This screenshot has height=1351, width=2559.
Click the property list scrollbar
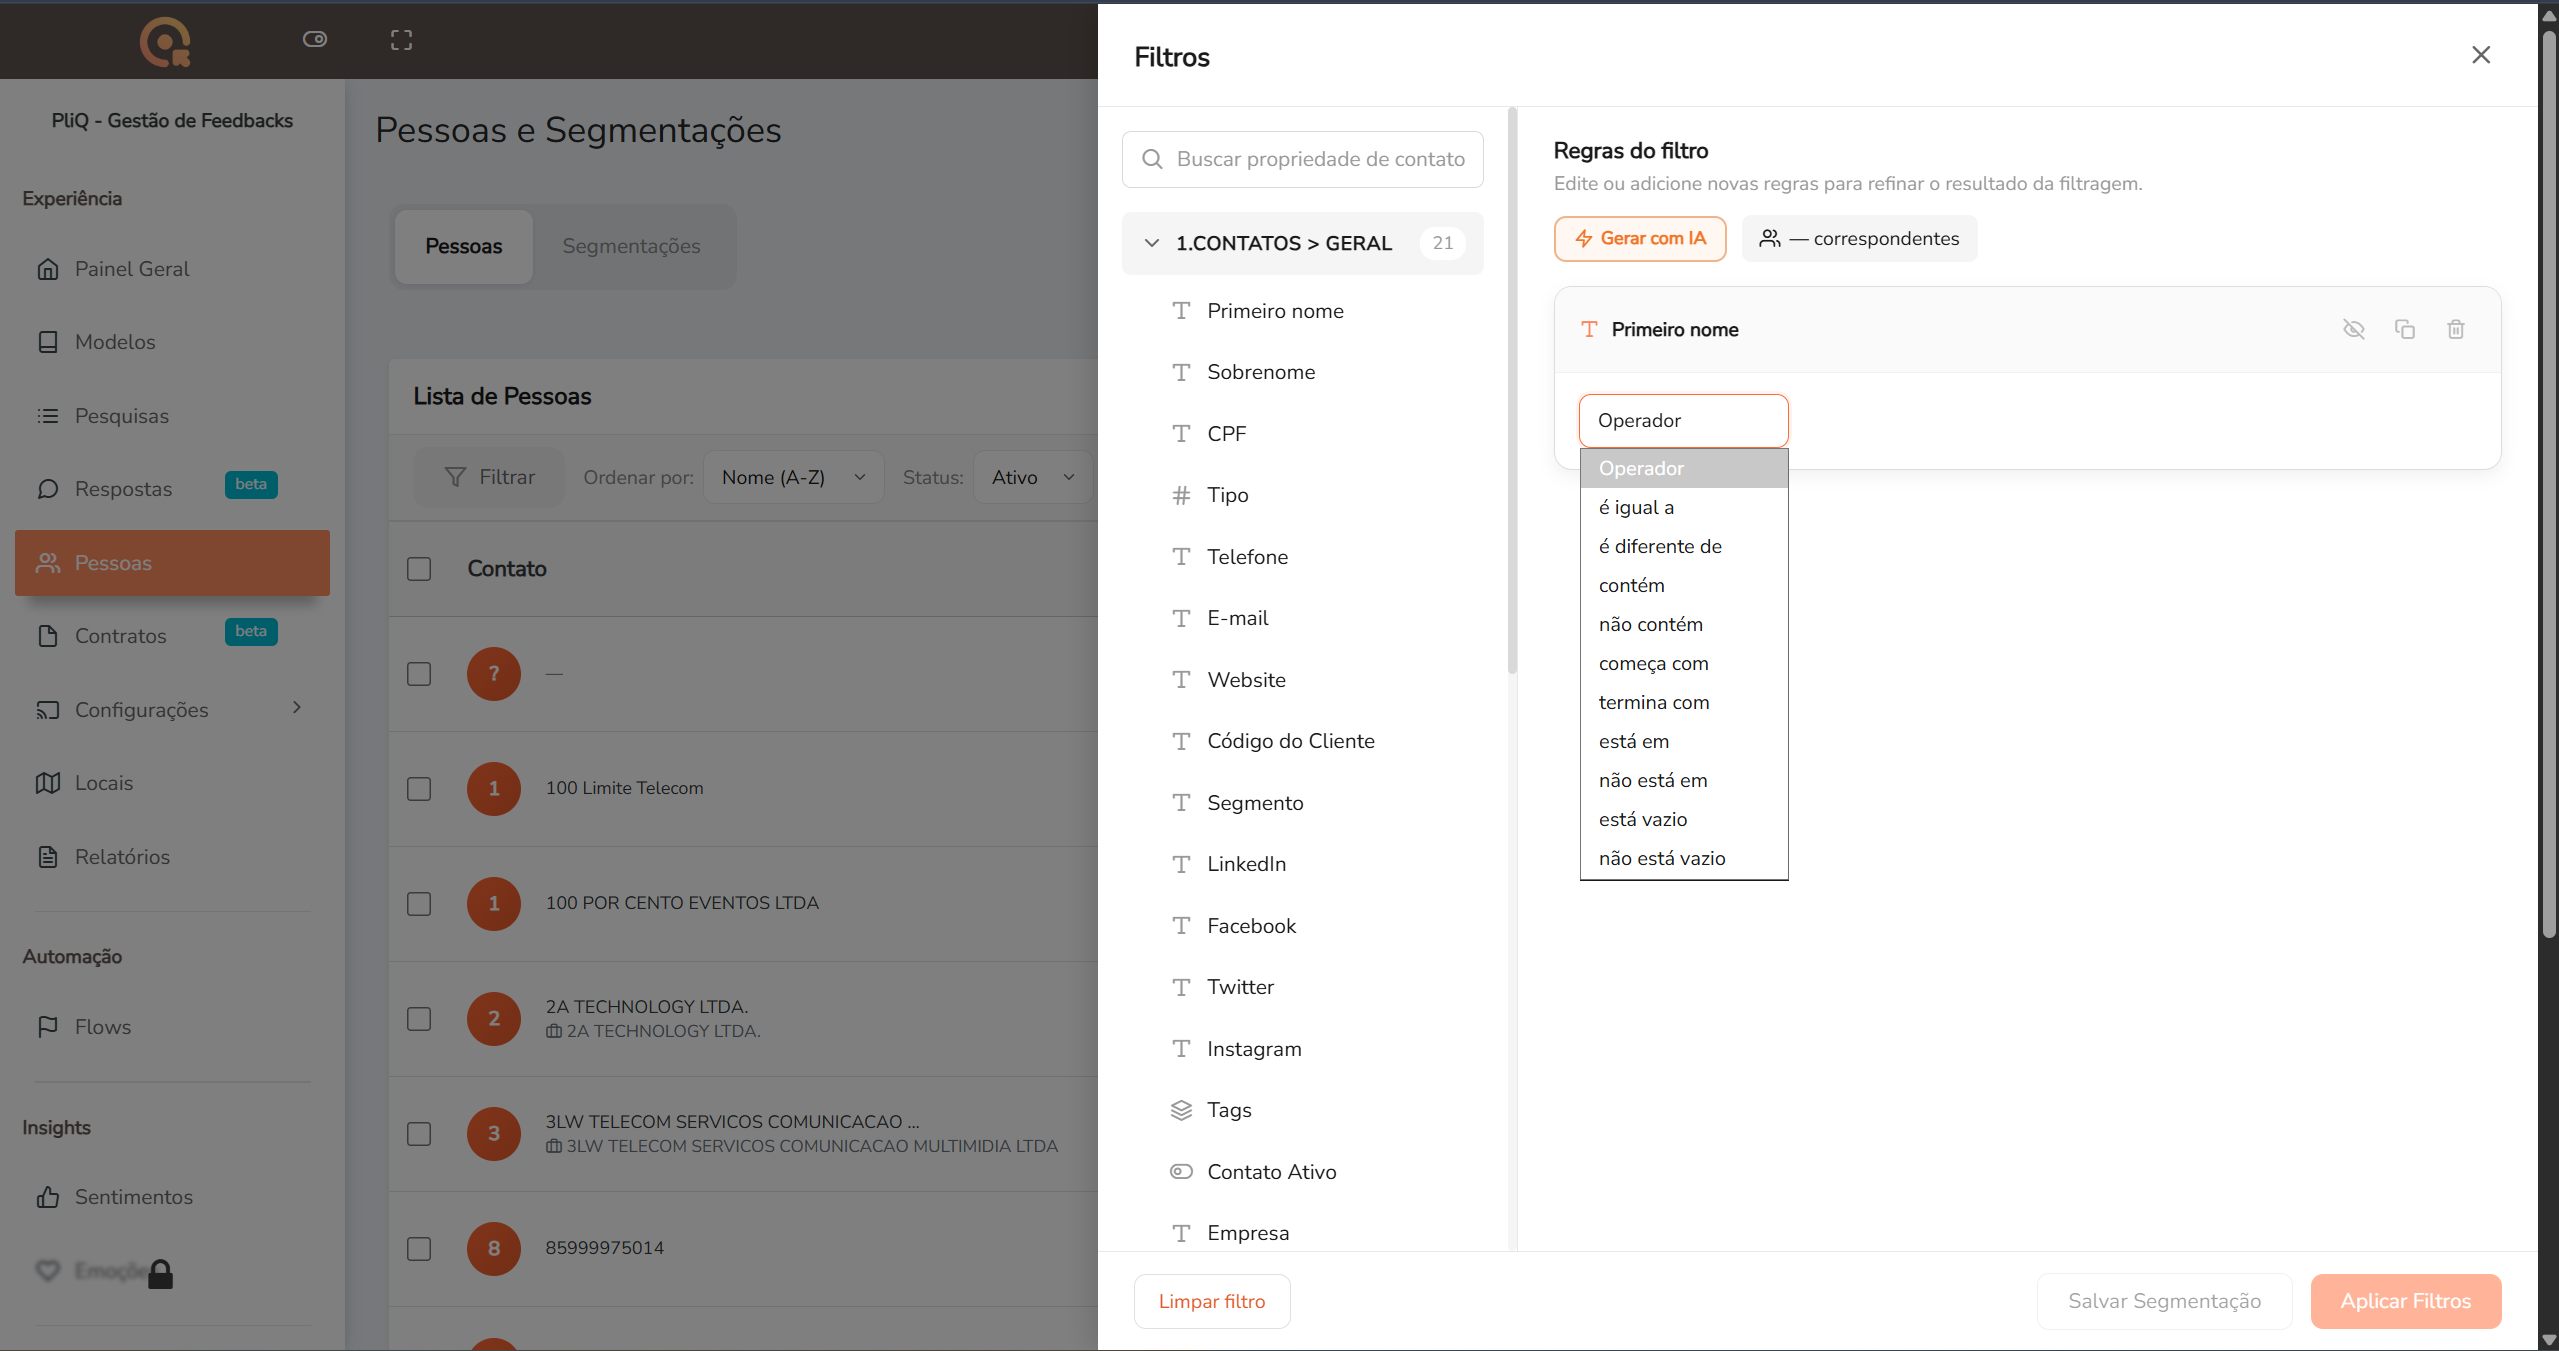tap(1512, 390)
